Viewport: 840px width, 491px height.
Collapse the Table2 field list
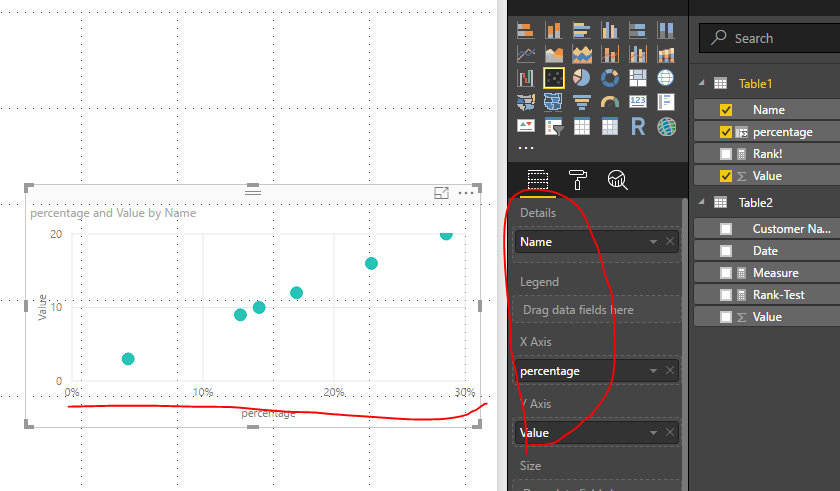[x=701, y=202]
